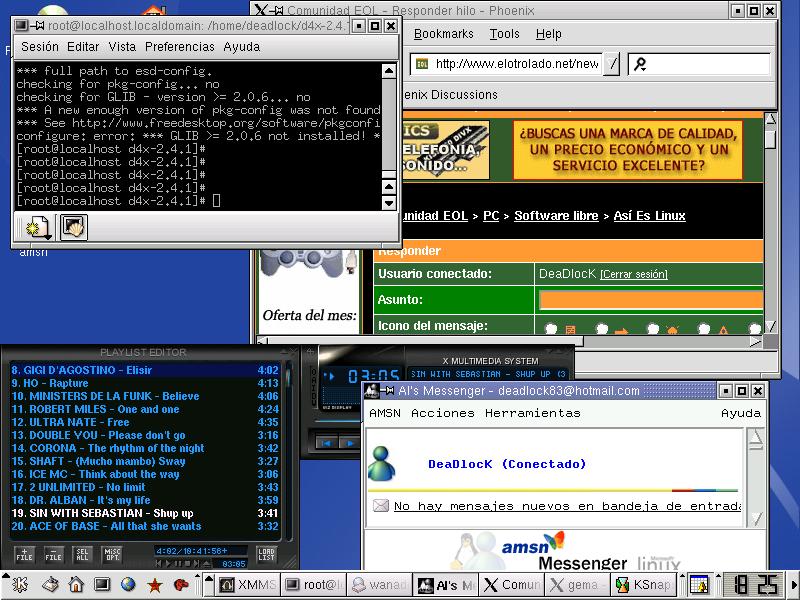Launch the terminal from panel icon

101,585
